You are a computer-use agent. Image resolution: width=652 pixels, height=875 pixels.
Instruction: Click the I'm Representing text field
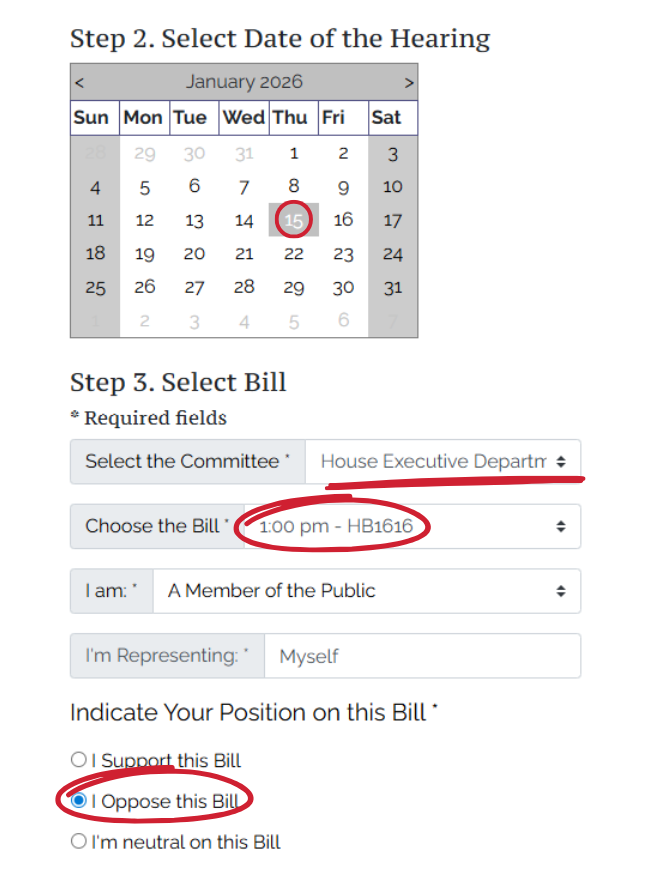click(x=422, y=656)
